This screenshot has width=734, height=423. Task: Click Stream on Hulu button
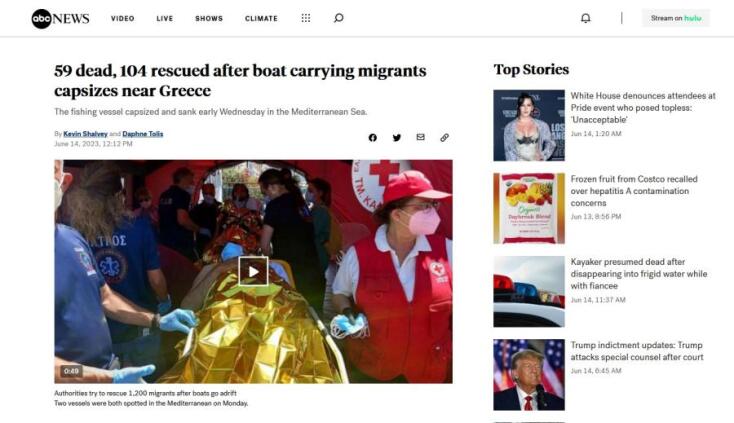tap(676, 18)
